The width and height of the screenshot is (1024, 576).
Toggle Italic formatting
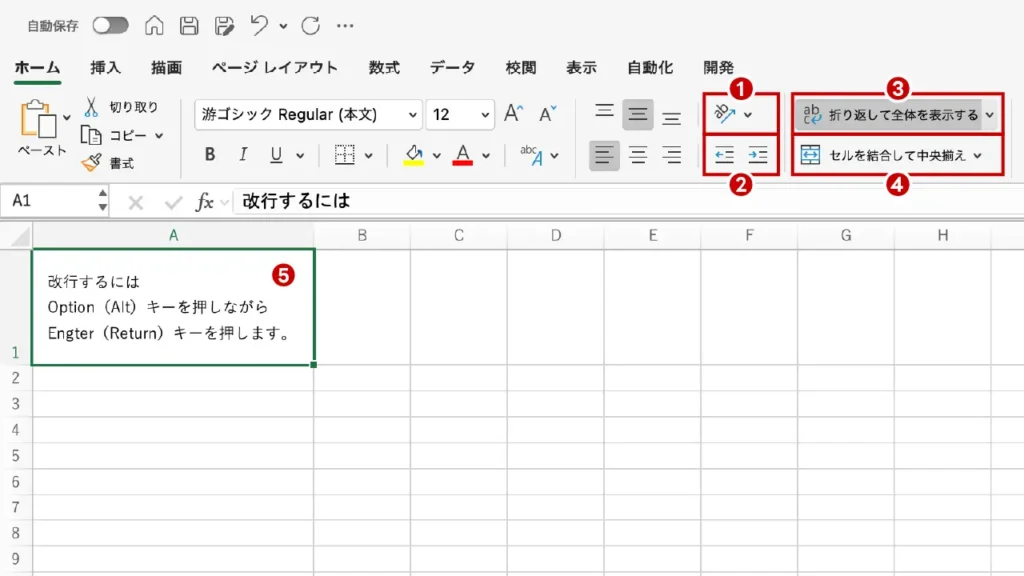pyautogui.click(x=242, y=155)
